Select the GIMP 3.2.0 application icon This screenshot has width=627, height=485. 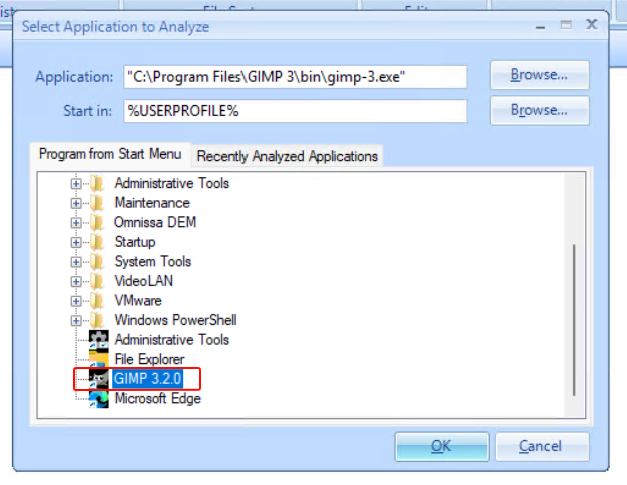[98, 379]
